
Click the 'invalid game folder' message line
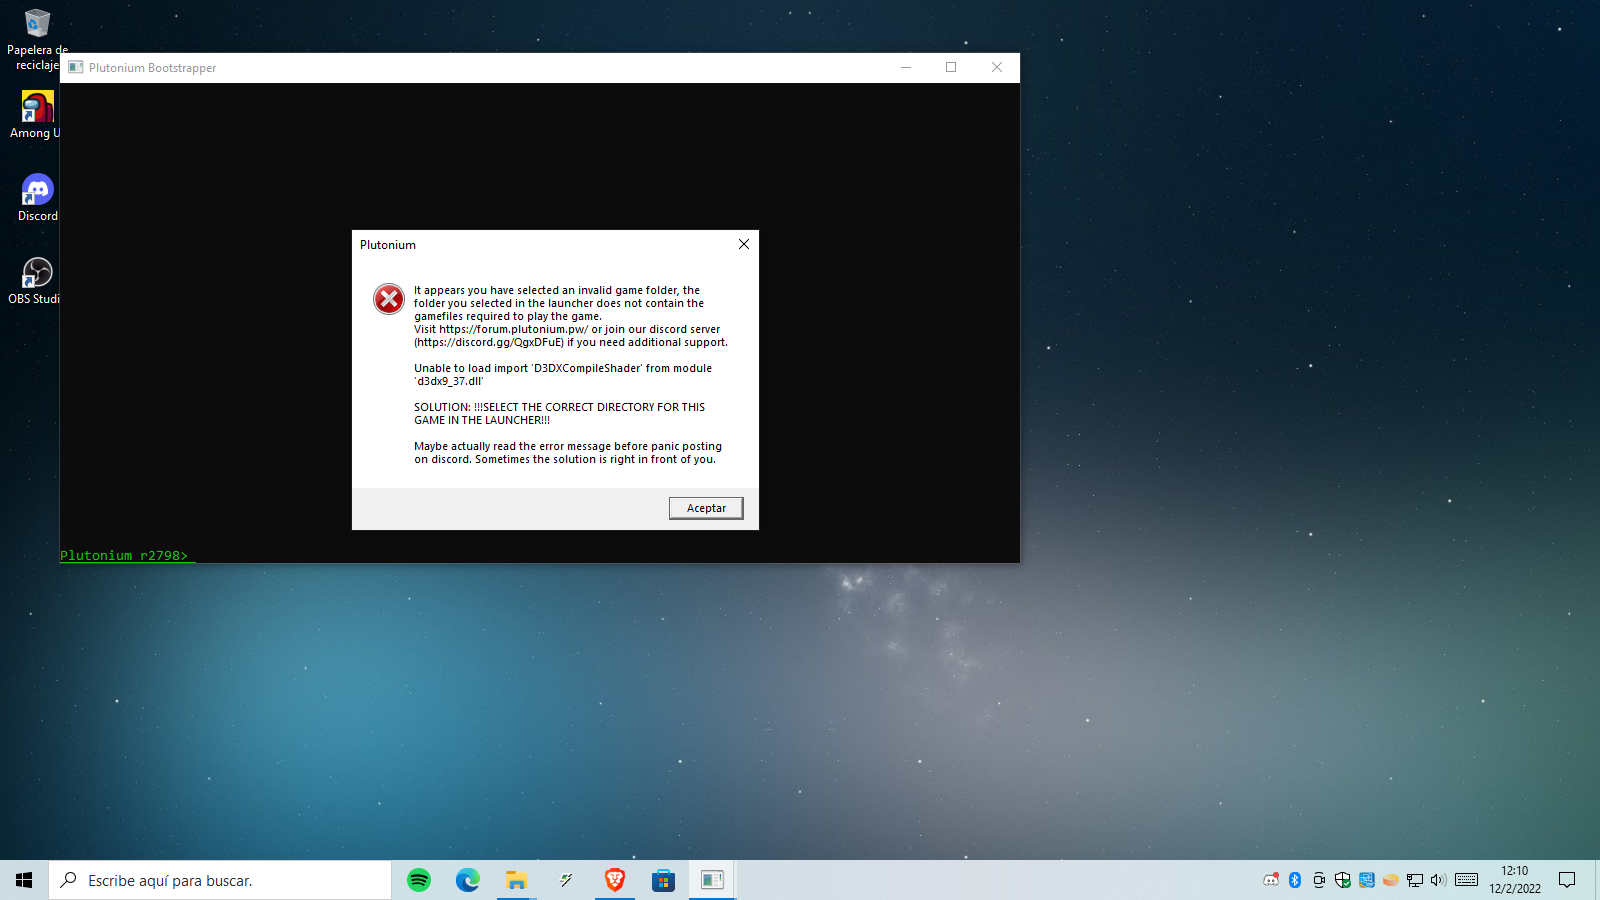click(x=557, y=290)
